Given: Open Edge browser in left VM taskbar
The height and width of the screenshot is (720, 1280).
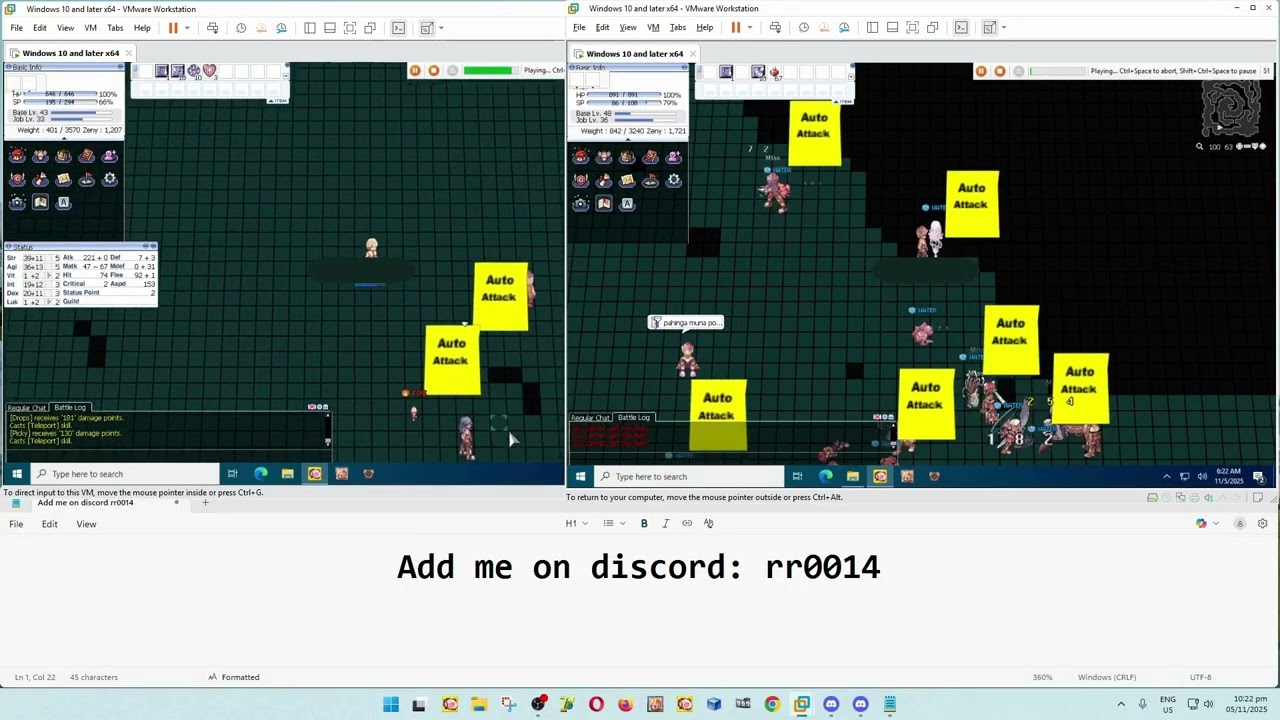Looking at the screenshot, I should [x=260, y=474].
